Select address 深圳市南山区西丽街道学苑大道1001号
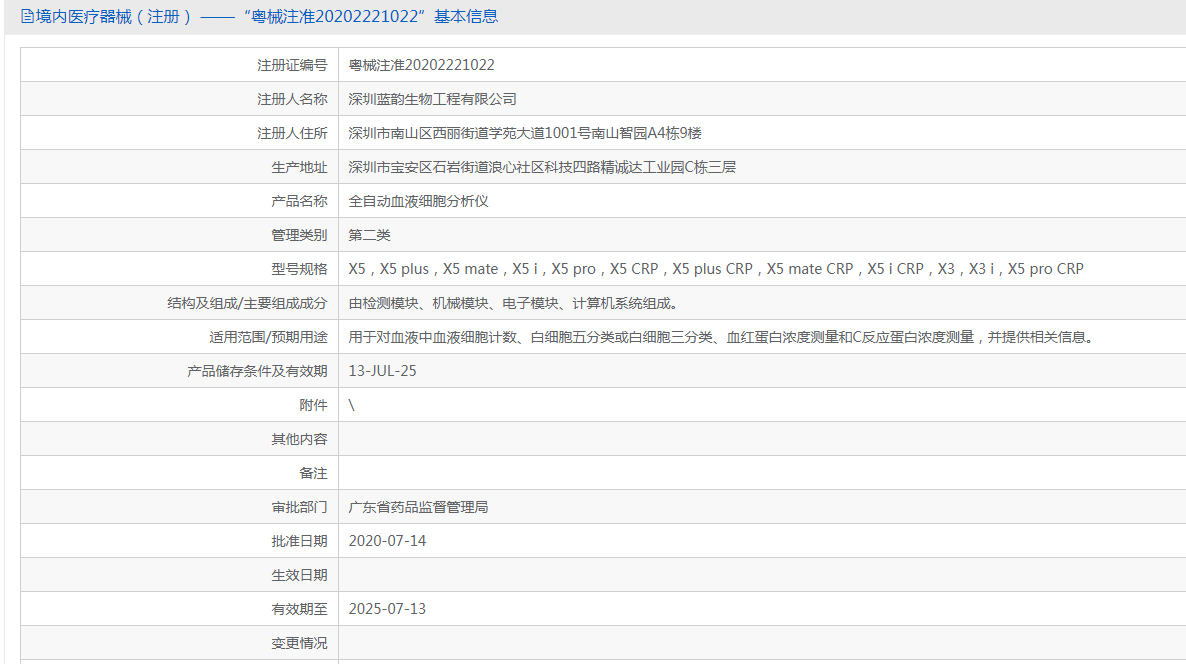The width and height of the screenshot is (1186, 664). [469, 133]
